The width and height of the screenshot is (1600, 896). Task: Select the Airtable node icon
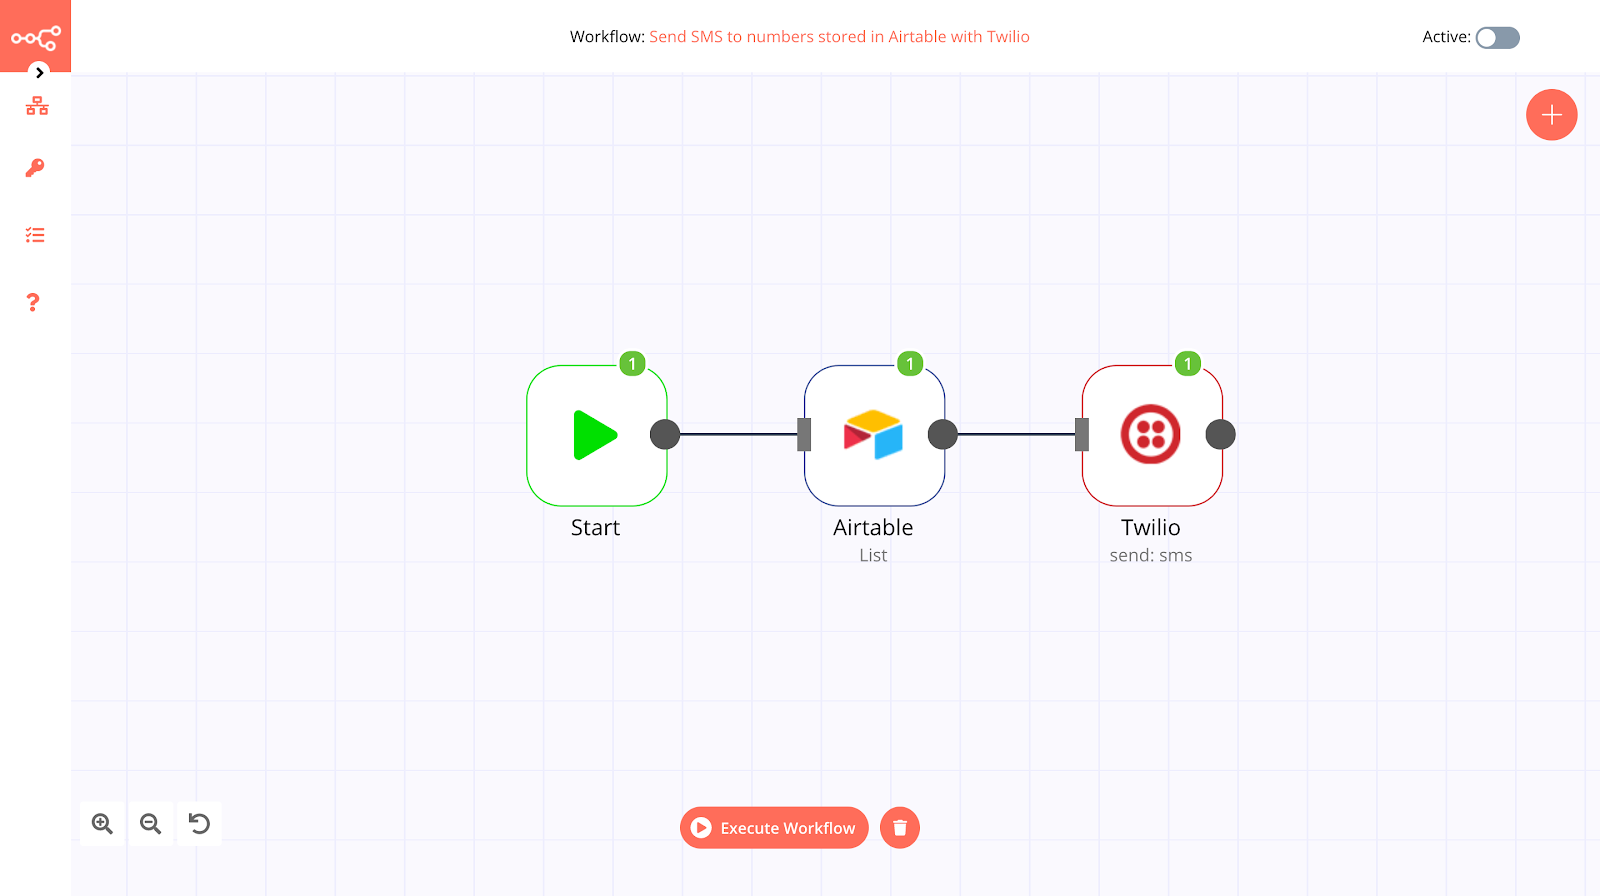873,434
